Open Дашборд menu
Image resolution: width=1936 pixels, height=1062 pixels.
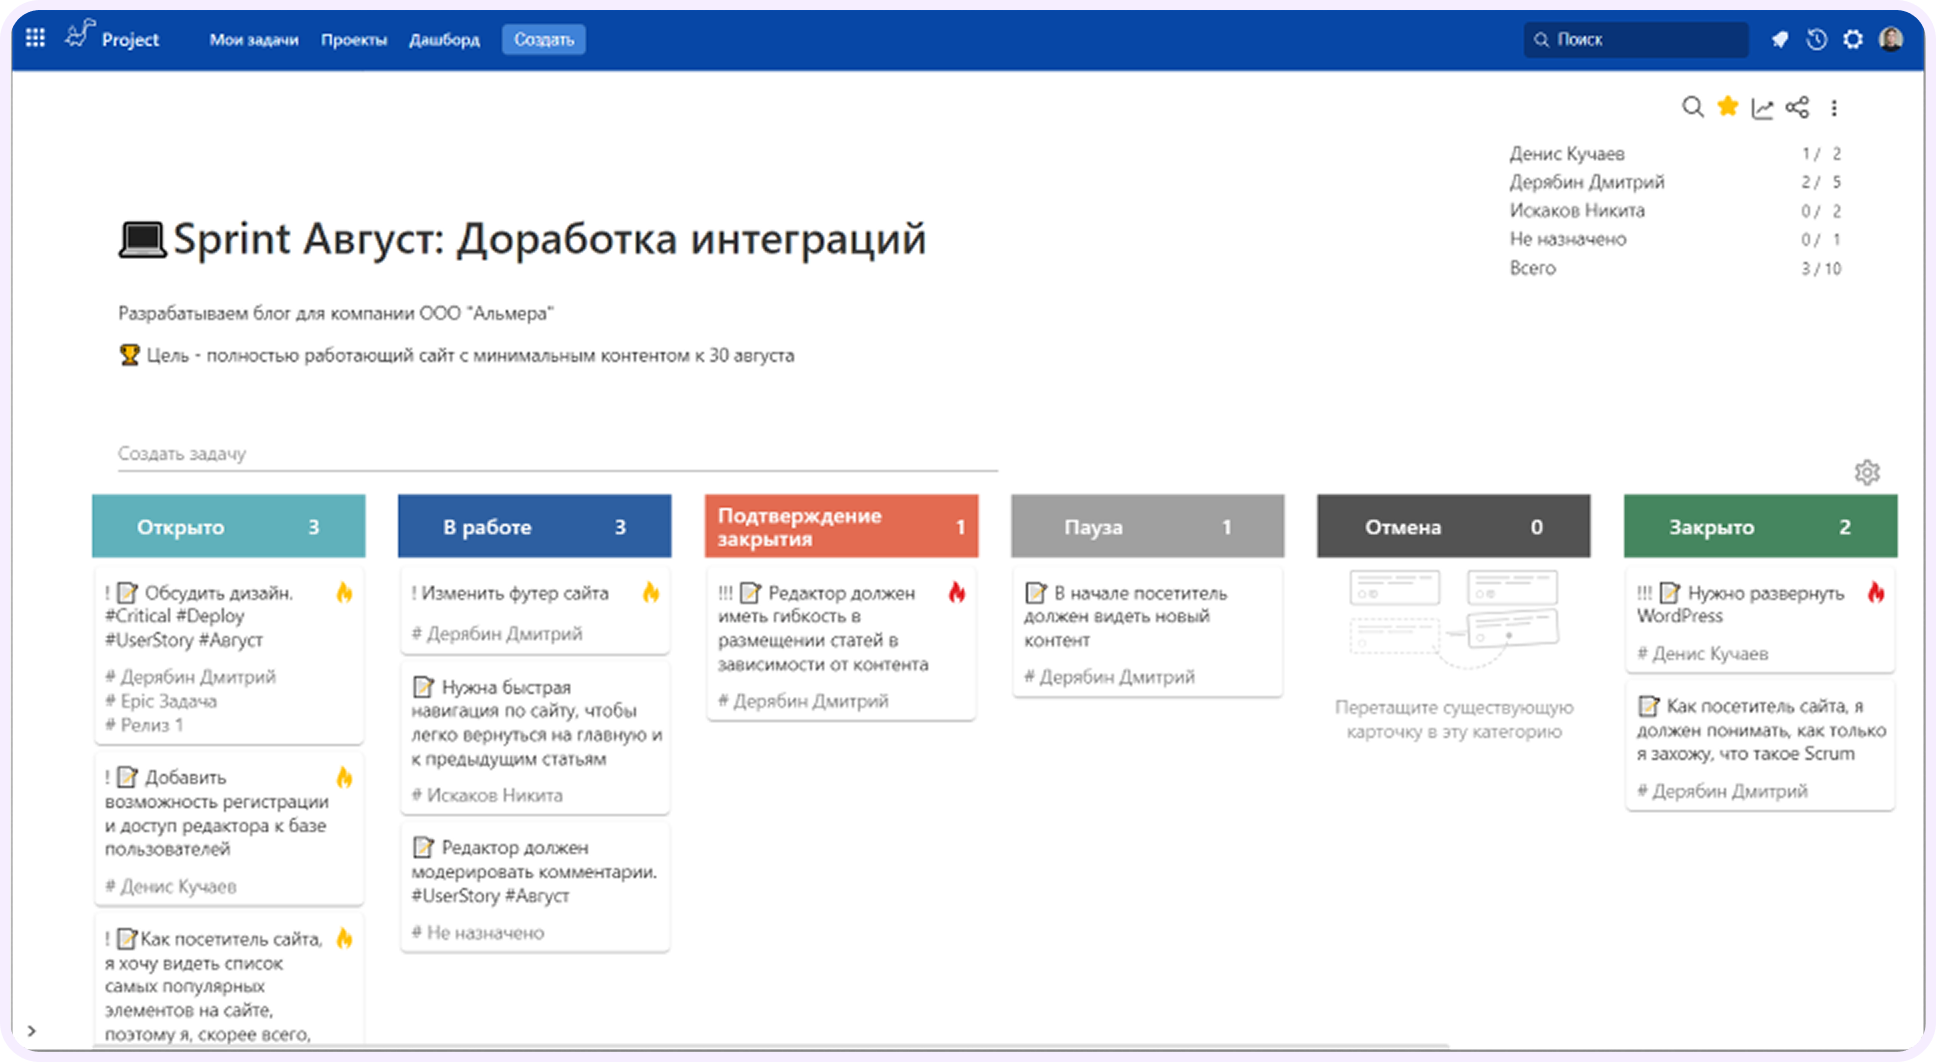[444, 40]
